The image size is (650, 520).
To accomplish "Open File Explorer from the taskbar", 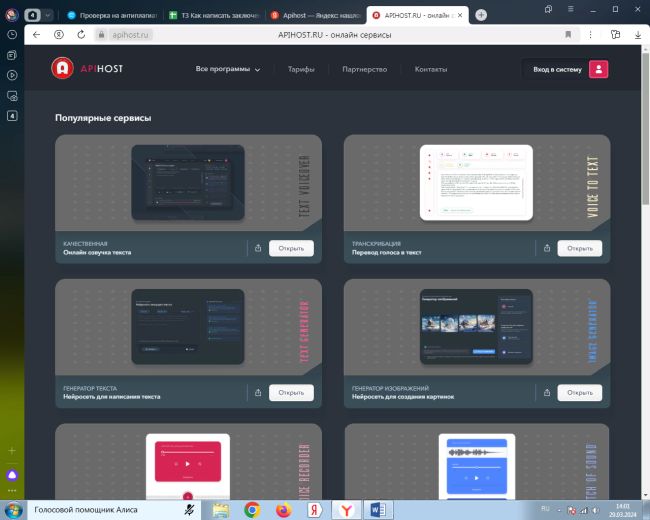I will pyautogui.click(x=221, y=510).
